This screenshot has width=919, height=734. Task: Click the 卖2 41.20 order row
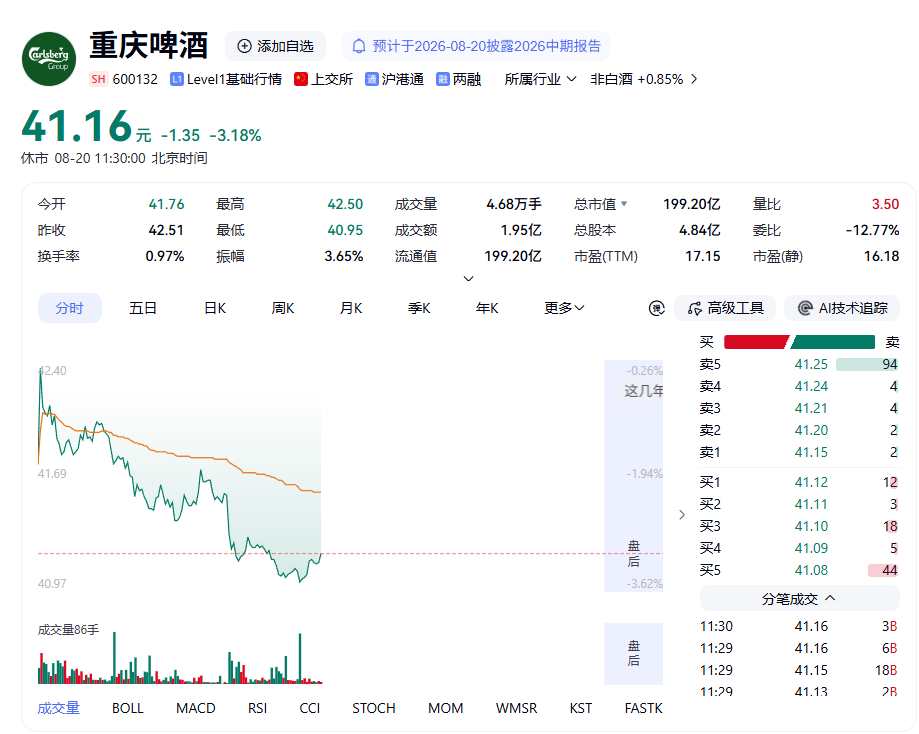[799, 430]
